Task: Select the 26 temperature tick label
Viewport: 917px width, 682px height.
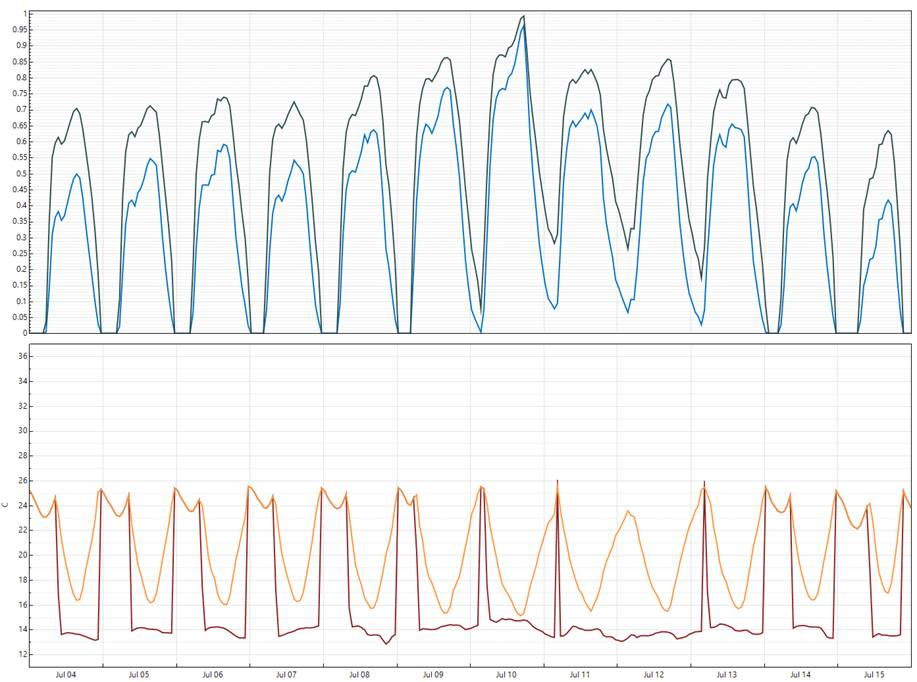Action: tap(23, 480)
